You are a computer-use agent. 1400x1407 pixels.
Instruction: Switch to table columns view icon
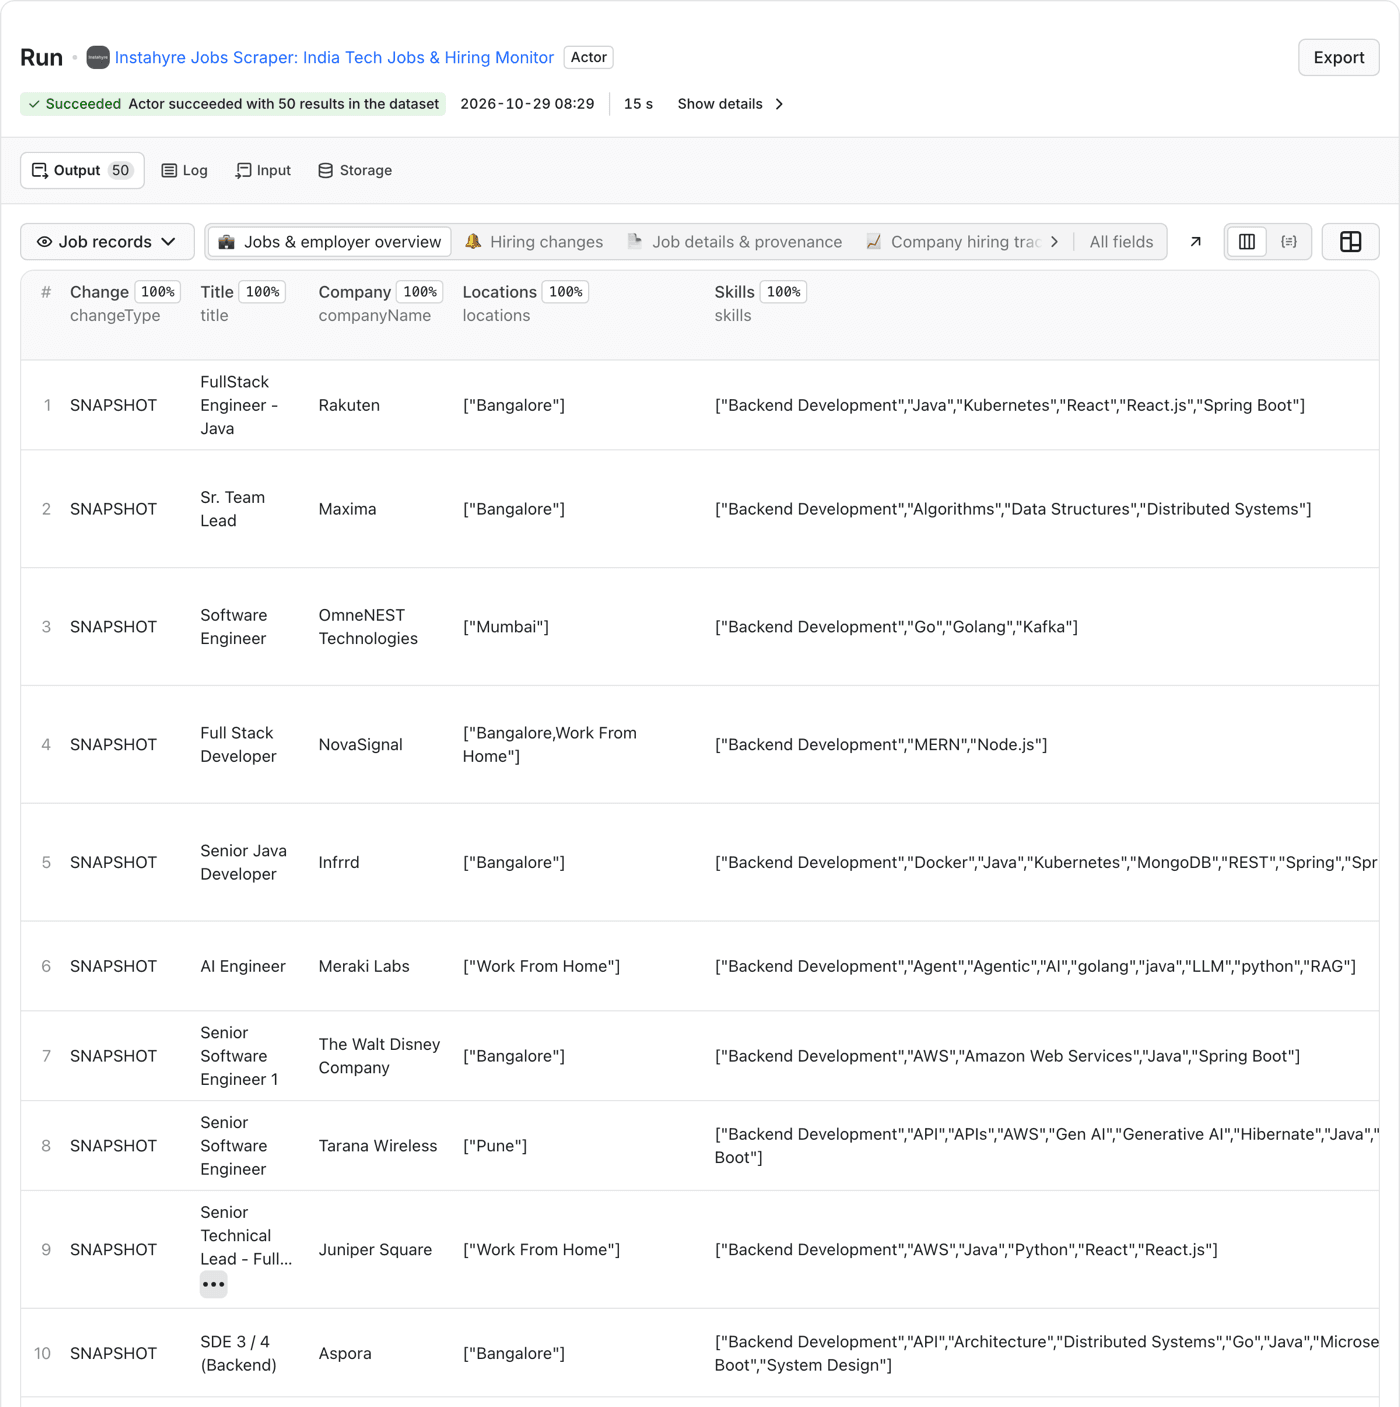pos(1247,242)
